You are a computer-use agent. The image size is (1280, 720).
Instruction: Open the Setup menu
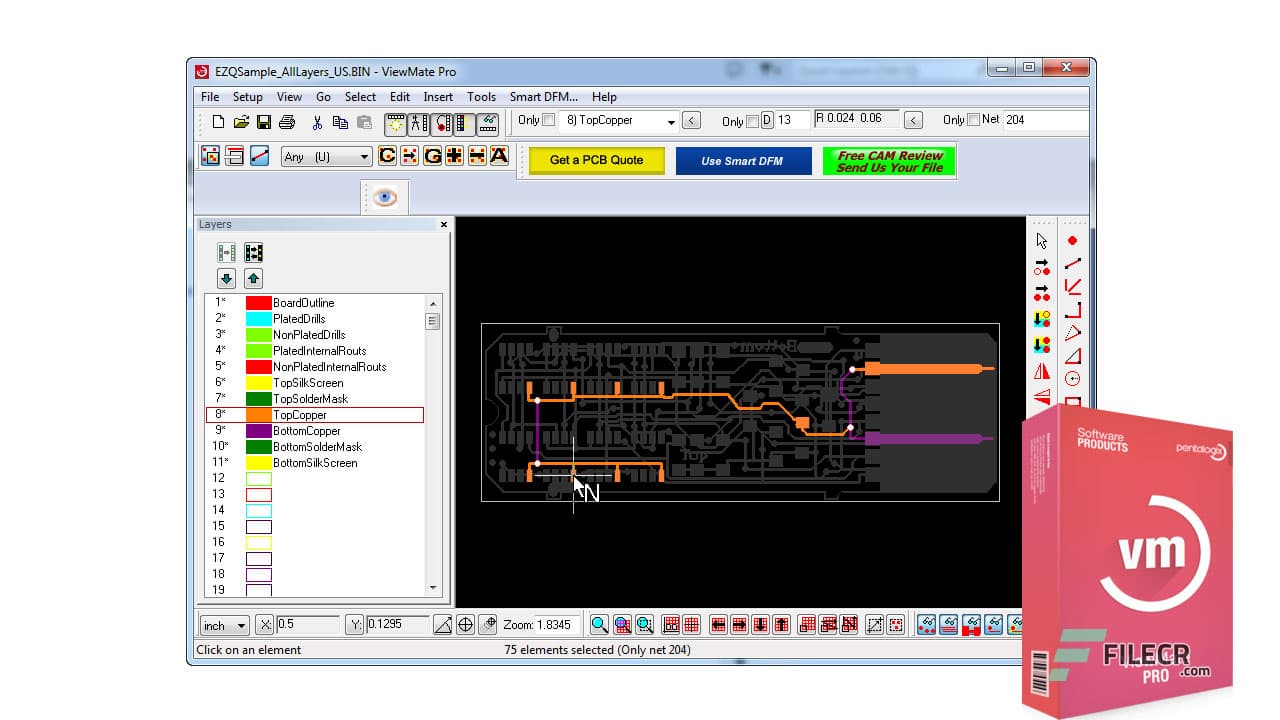click(x=247, y=97)
